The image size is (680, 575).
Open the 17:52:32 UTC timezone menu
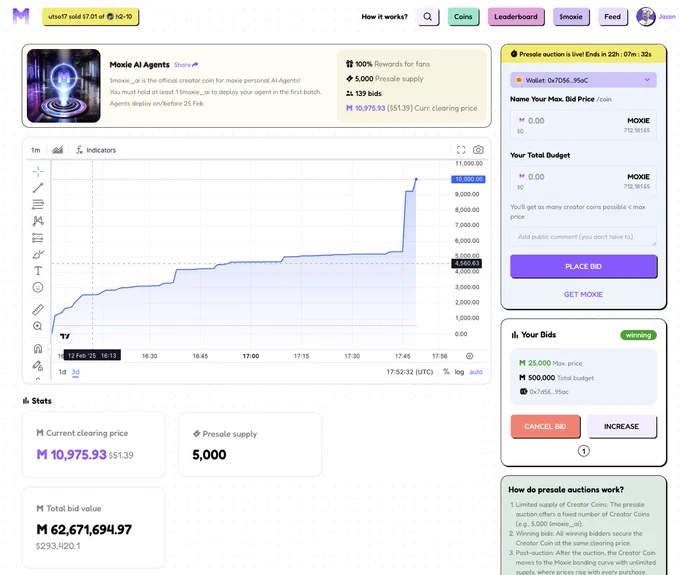[x=410, y=372]
